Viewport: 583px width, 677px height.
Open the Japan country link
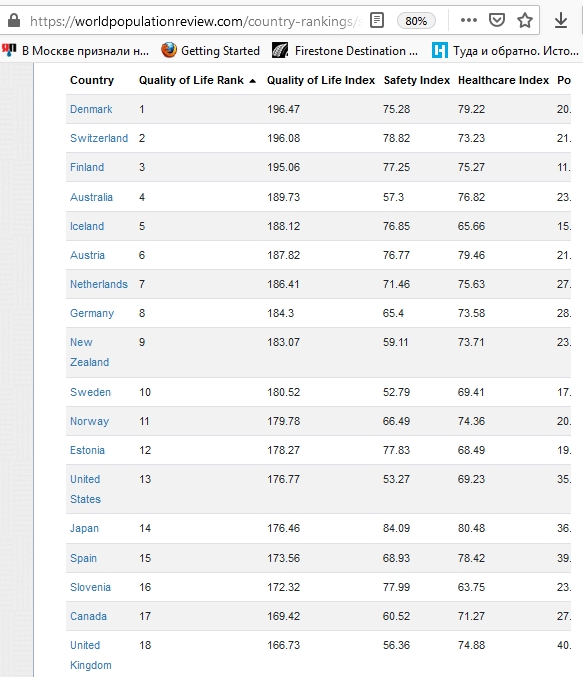click(x=84, y=528)
